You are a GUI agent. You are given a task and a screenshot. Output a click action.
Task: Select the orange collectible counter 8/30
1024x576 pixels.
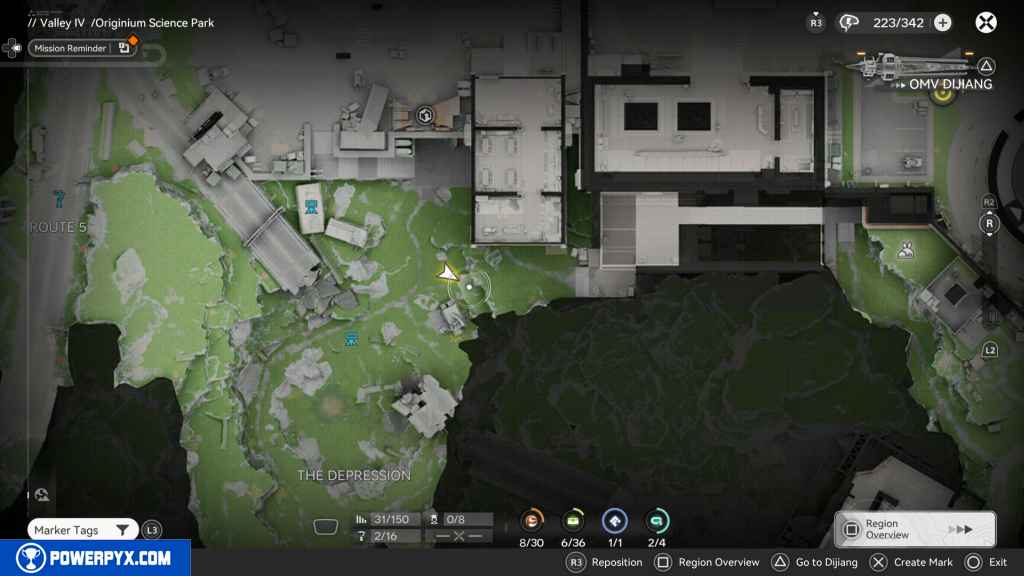[x=532, y=521]
